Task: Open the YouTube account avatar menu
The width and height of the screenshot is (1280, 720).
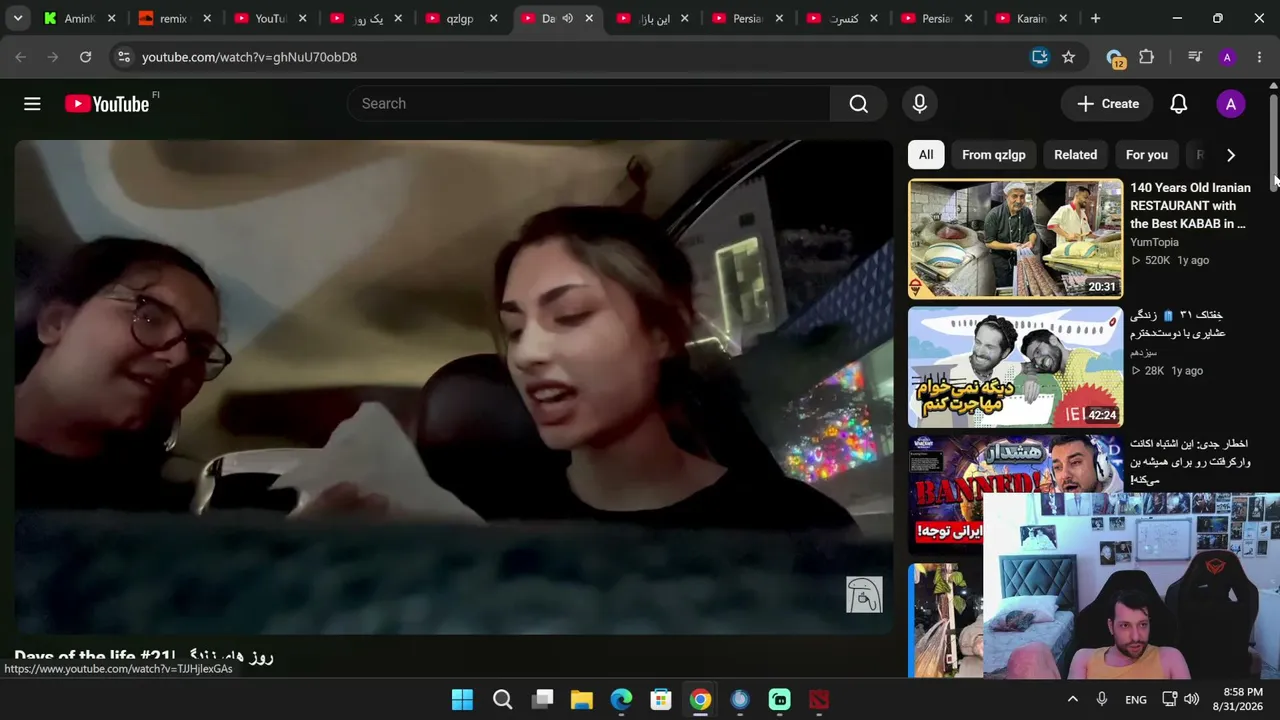Action: (1231, 104)
